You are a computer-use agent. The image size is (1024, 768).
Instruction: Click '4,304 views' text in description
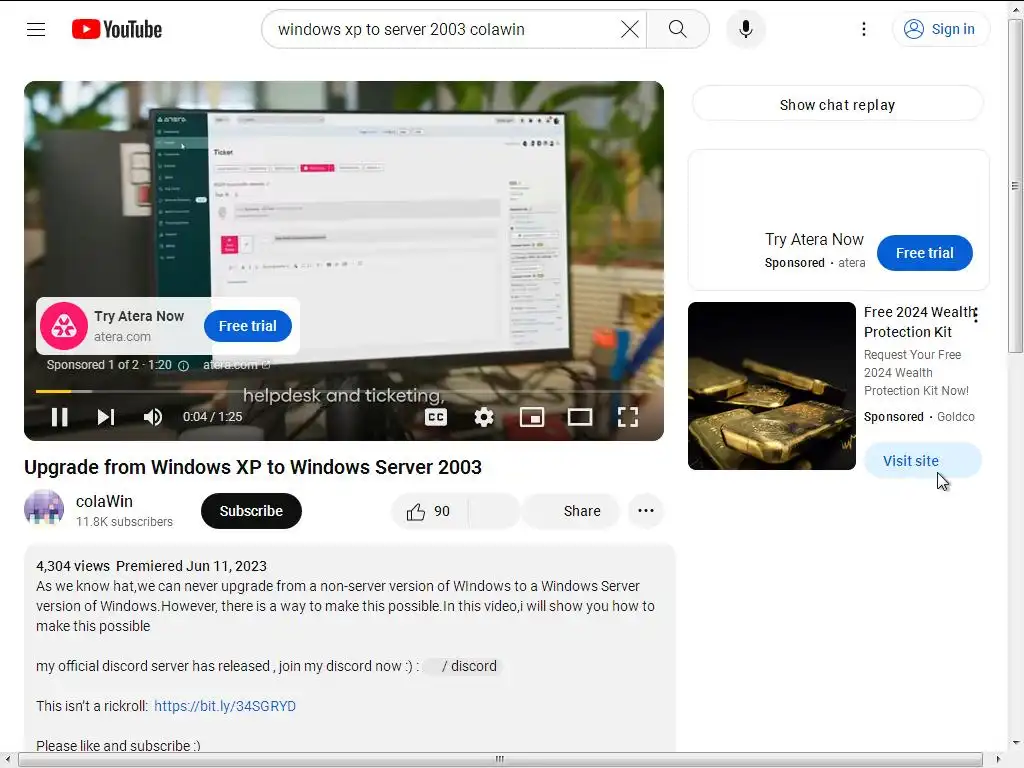tap(72, 566)
